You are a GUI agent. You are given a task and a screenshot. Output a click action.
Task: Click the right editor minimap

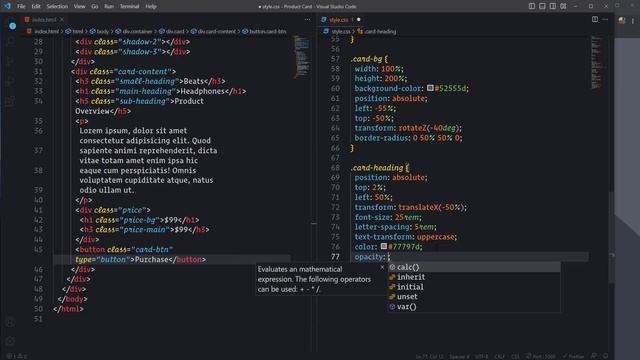pos(597,62)
